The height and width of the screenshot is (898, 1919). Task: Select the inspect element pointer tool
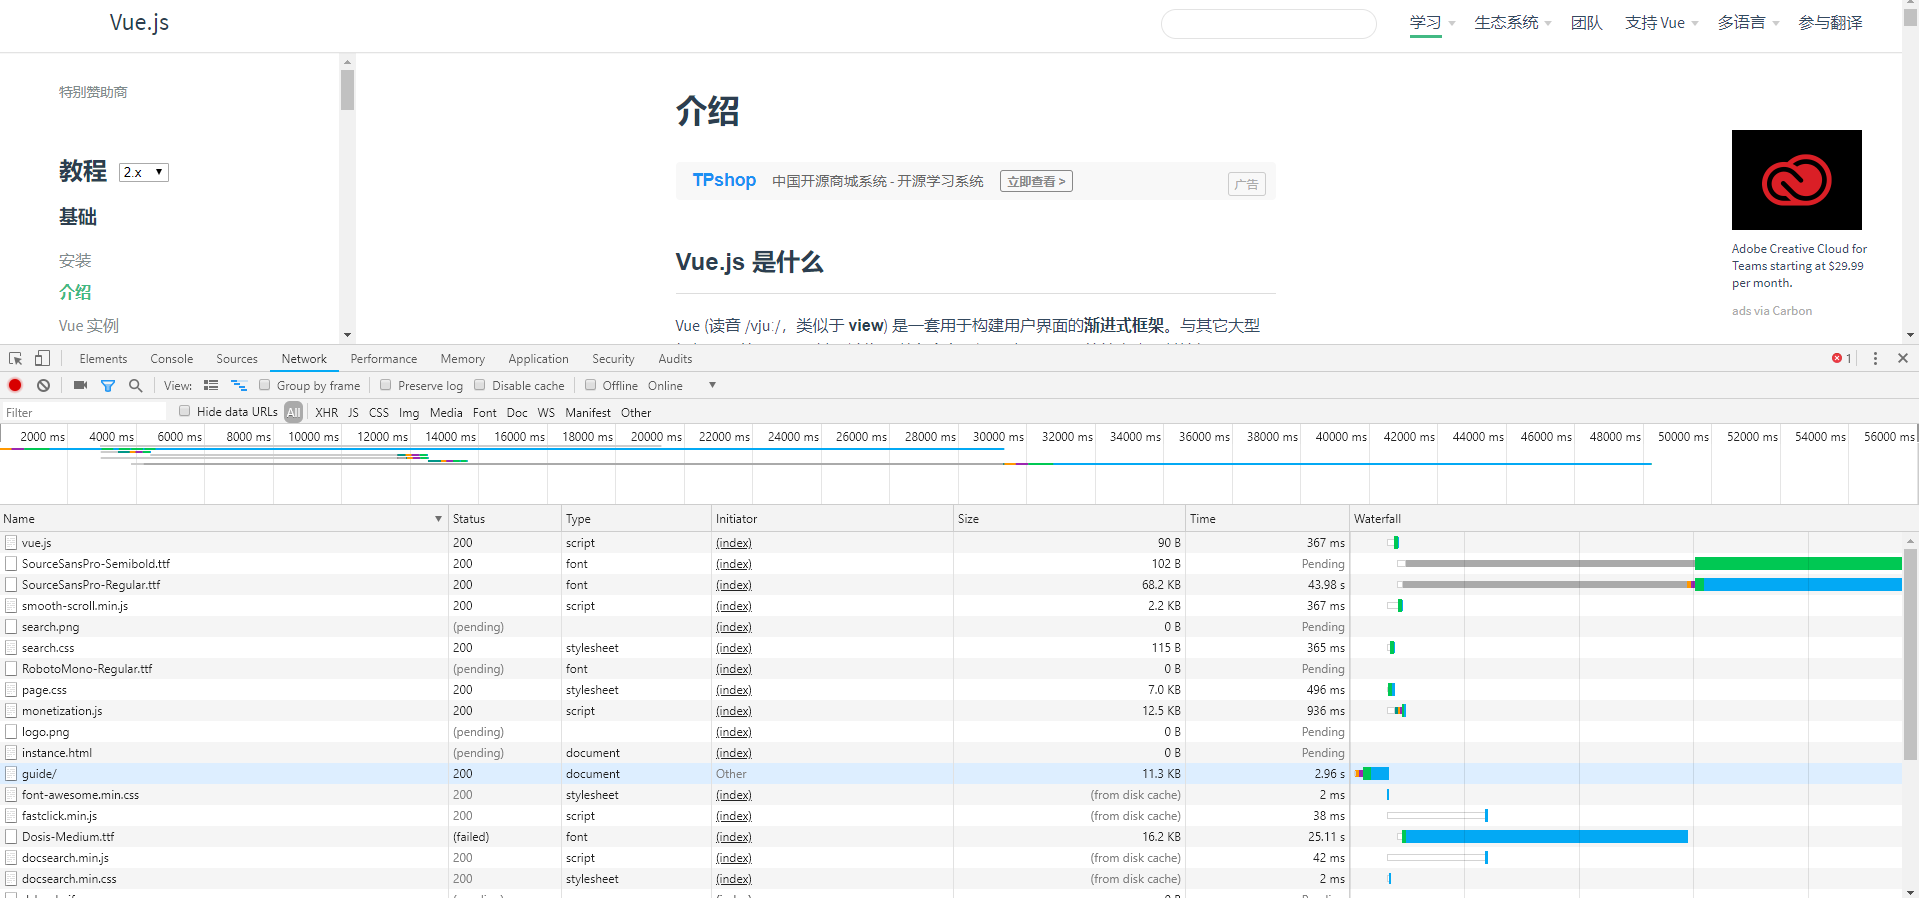pyautogui.click(x=16, y=358)
